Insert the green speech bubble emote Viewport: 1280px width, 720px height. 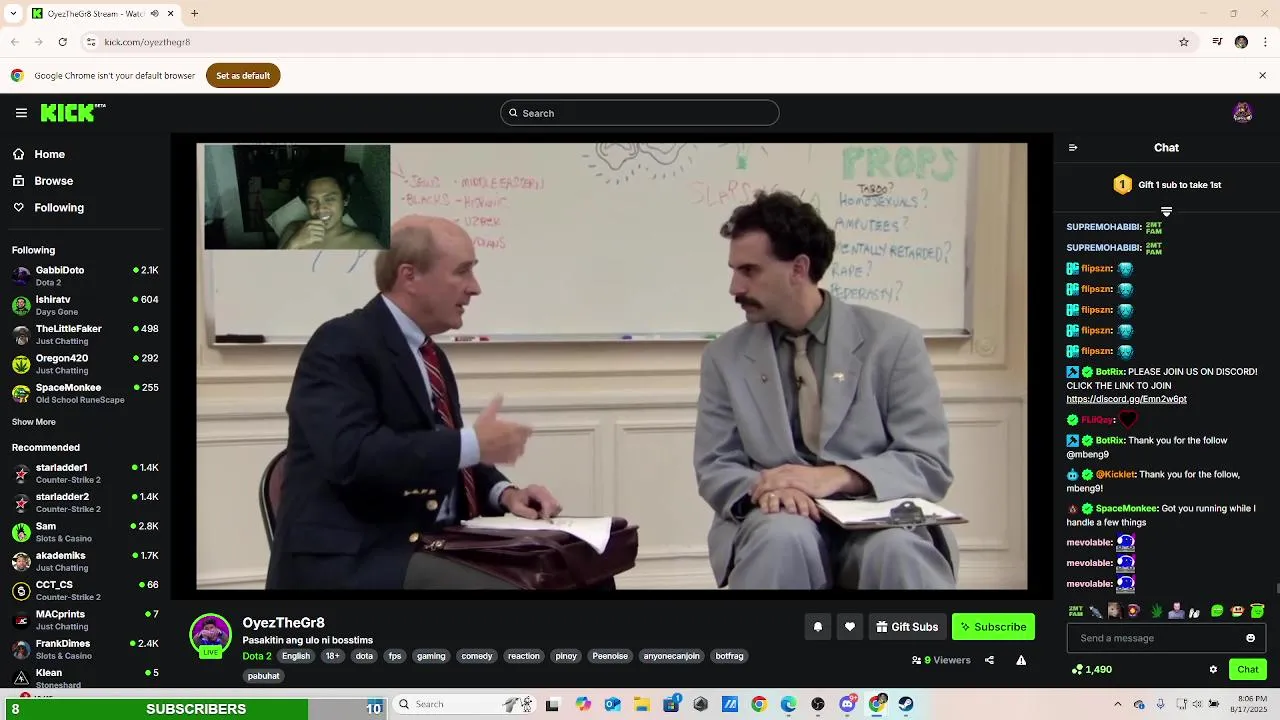coord(1217,611)
